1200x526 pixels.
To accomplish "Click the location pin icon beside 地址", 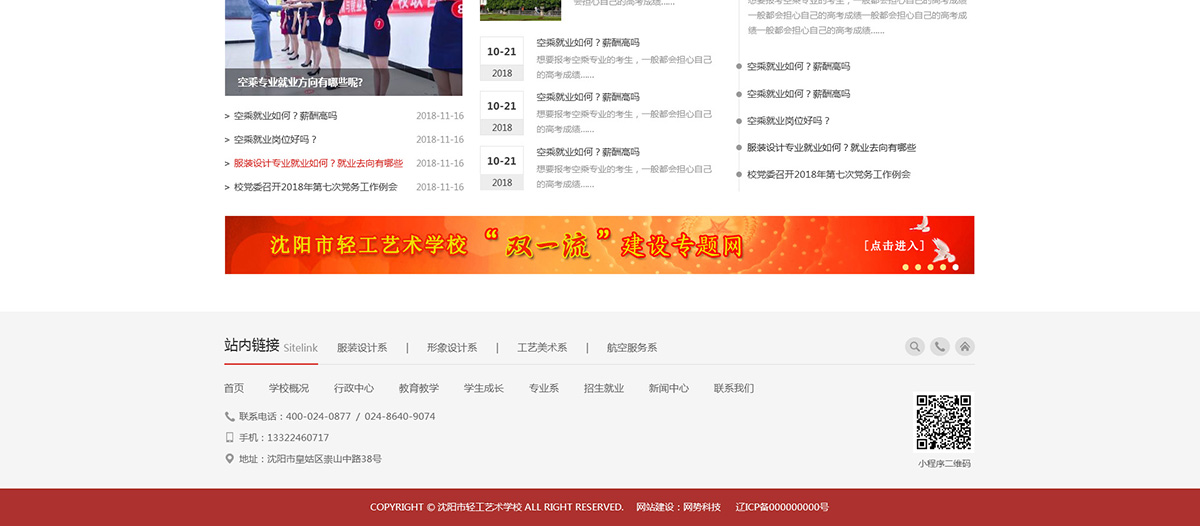I will (x=230, y=459).
